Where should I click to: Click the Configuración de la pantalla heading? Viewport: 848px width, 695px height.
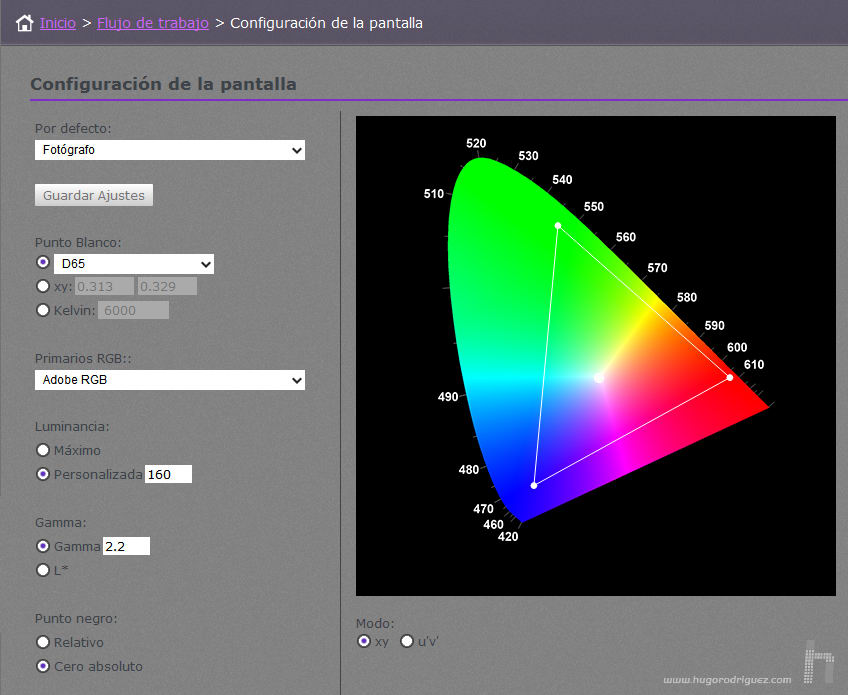pyautogui.click(x=163, y=84)
